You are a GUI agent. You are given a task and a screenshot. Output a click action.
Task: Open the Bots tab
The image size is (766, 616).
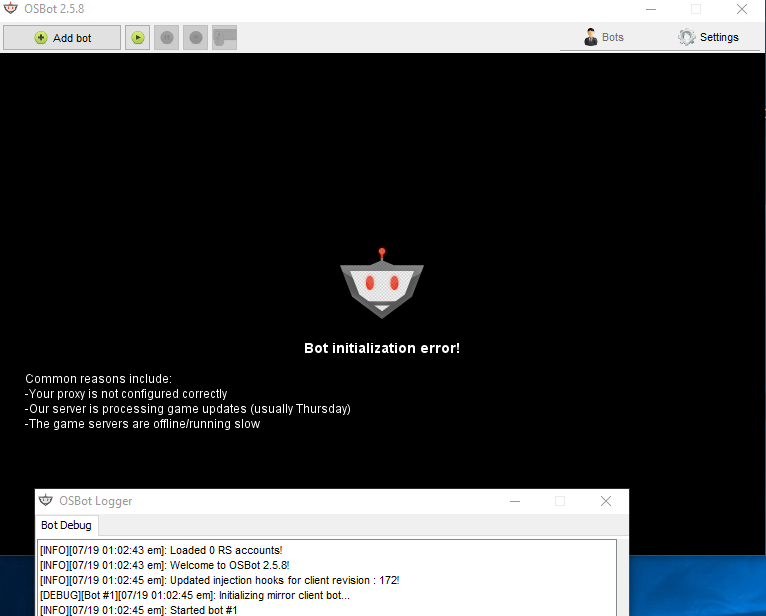tap(604, 37)
